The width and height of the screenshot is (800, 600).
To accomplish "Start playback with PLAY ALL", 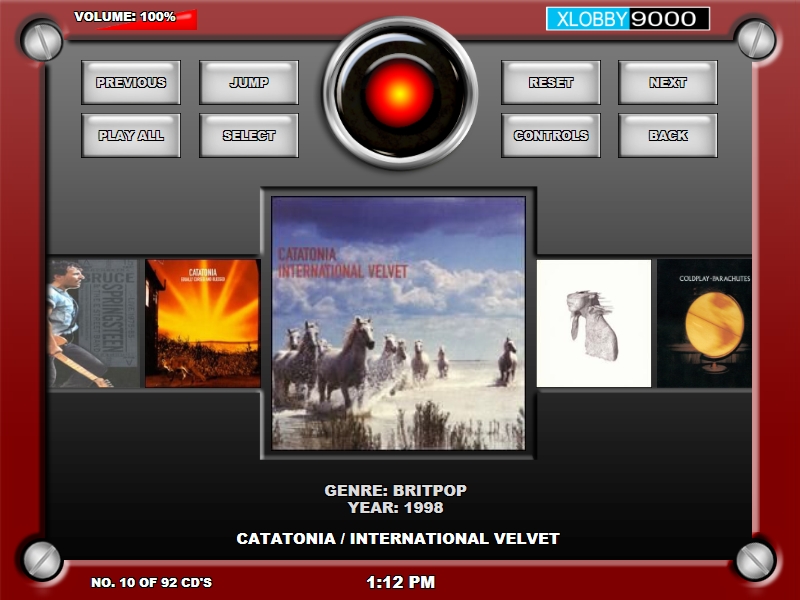I will pos(131,135).
